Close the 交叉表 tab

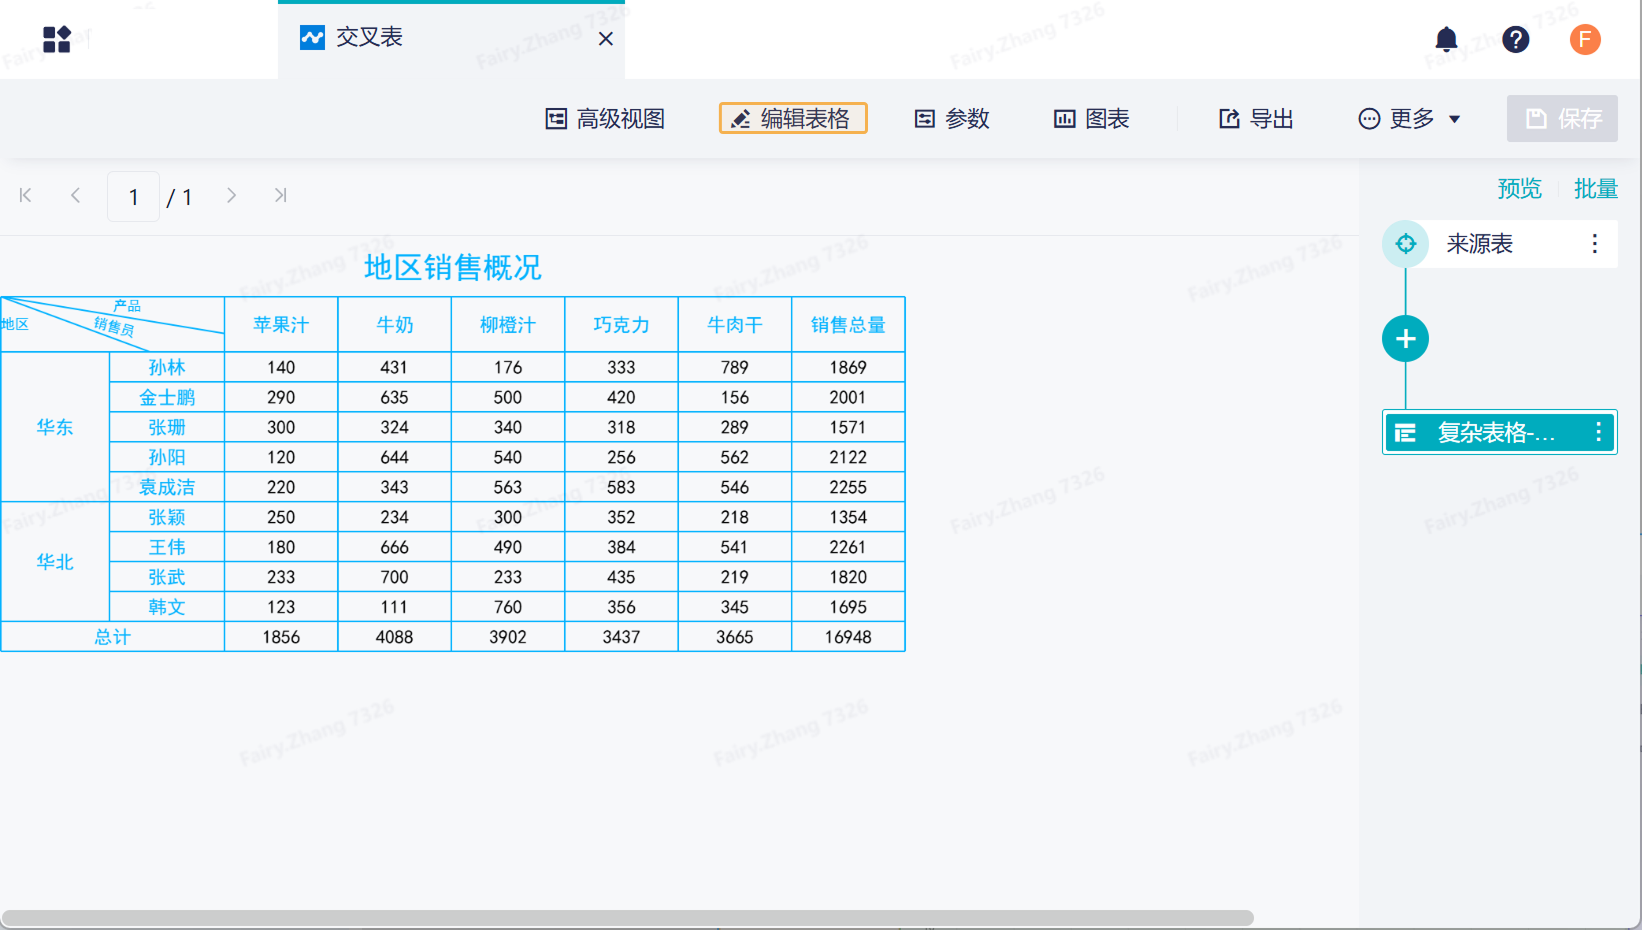606,39
